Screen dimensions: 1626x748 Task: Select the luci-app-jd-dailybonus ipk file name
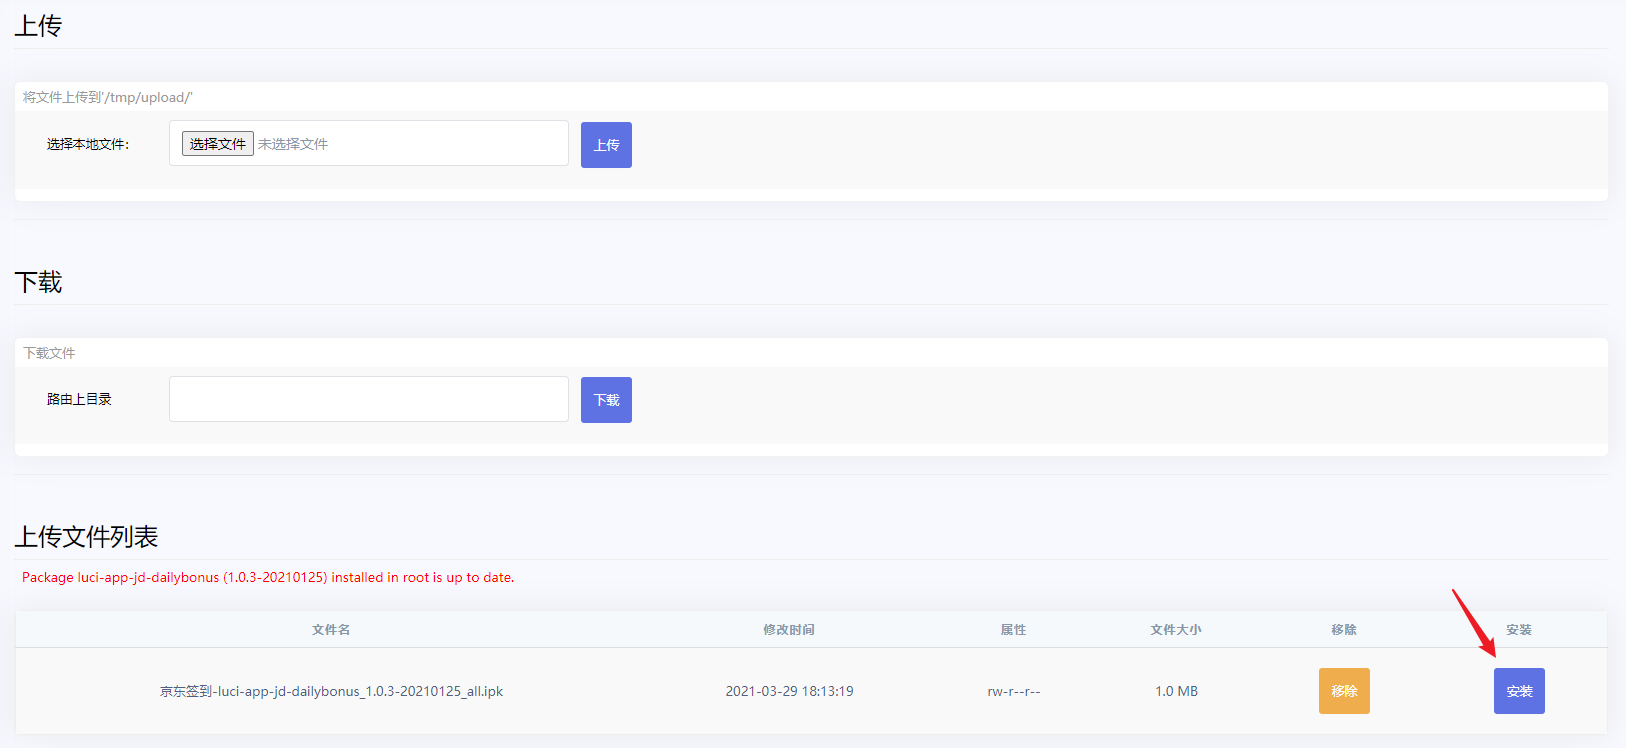pyautogui.click(x=331, y=691)
